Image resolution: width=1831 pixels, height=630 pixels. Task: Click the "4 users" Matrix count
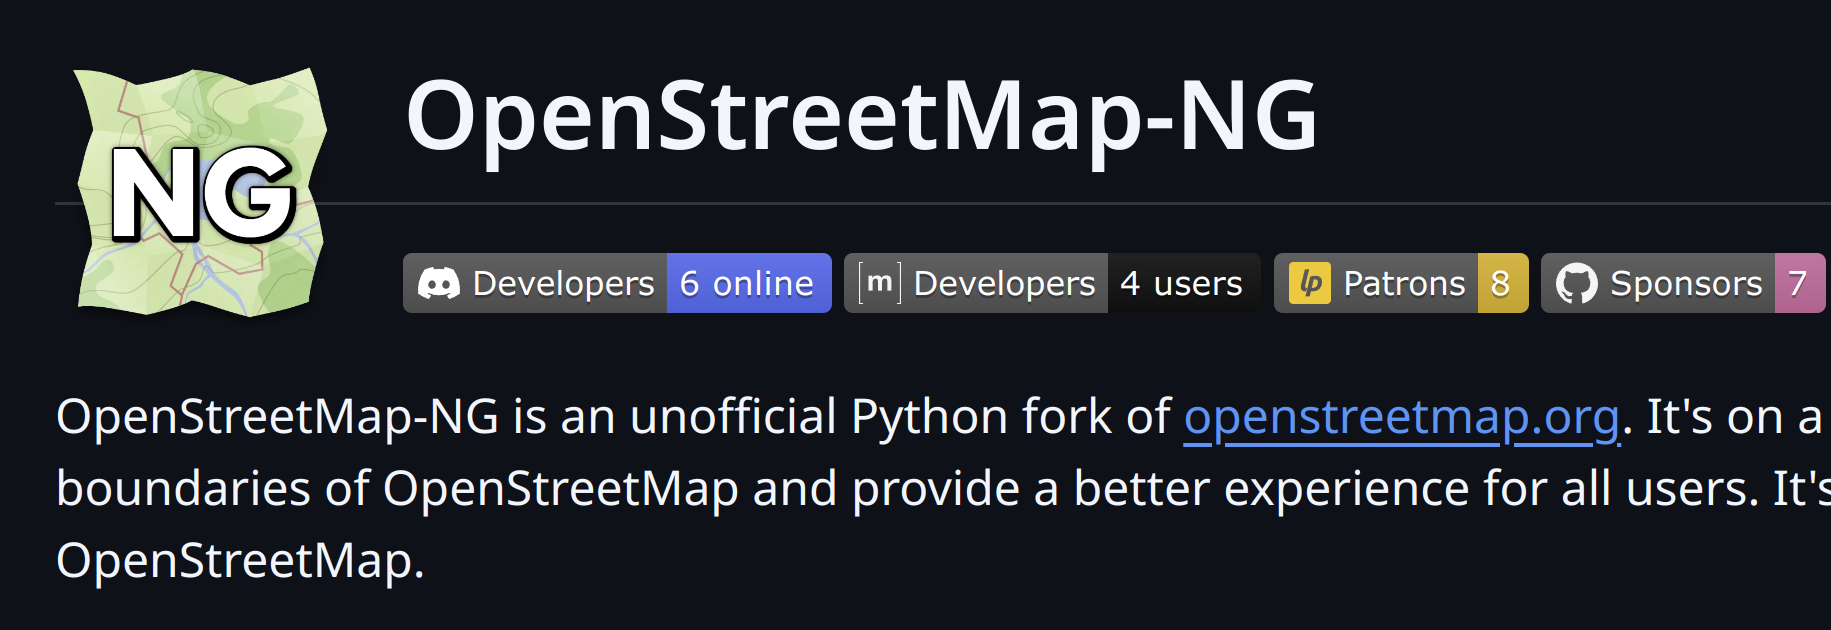click(1182, 284)
